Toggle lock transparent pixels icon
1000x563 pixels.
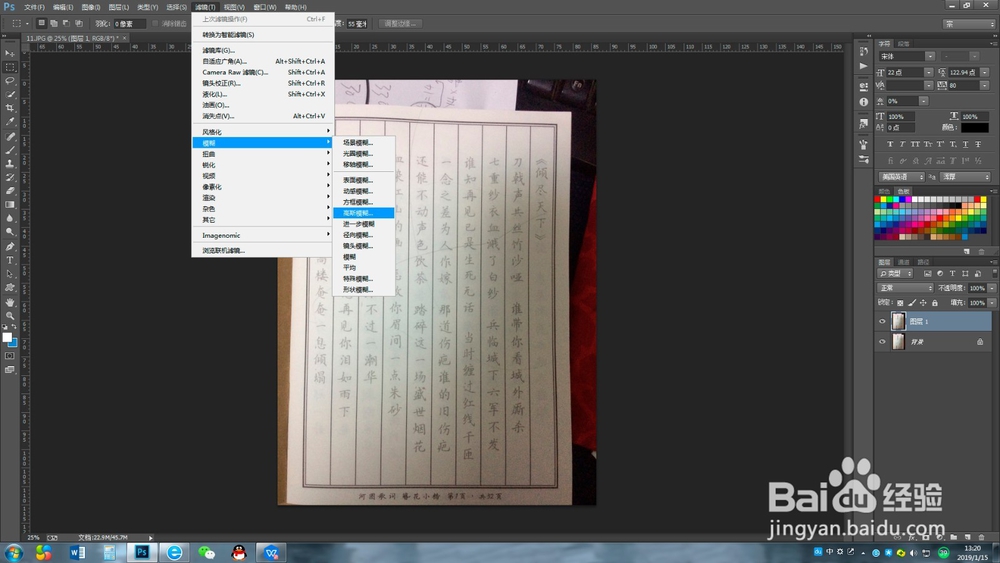point(900,303)
